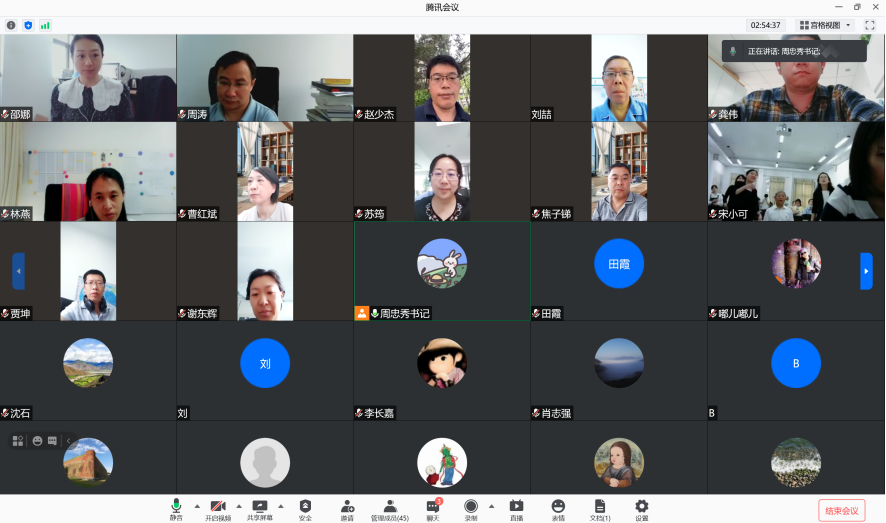Select 周忠秀书记 speaker video tile
The image size is (886, 523).
tap(442, 271)
